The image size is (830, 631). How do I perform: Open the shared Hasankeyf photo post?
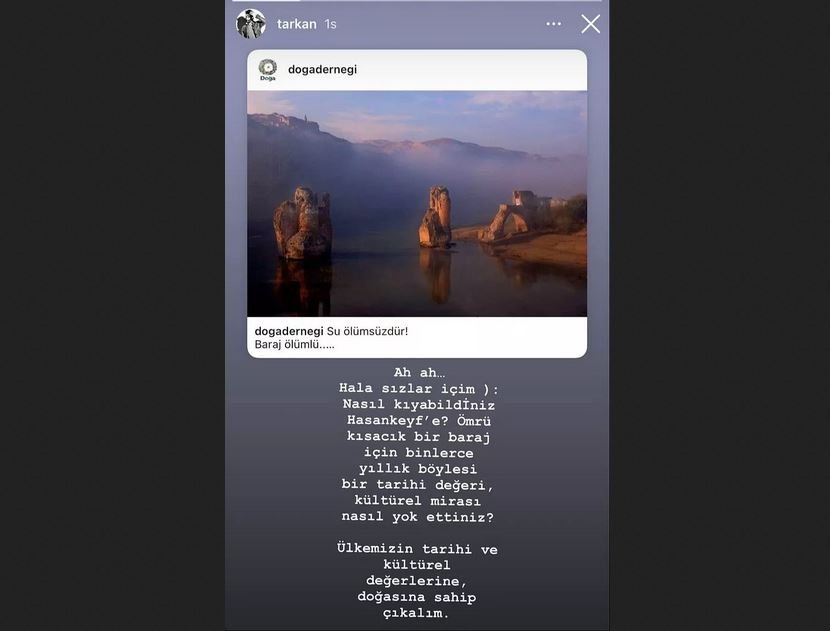(x=417, y=204)
